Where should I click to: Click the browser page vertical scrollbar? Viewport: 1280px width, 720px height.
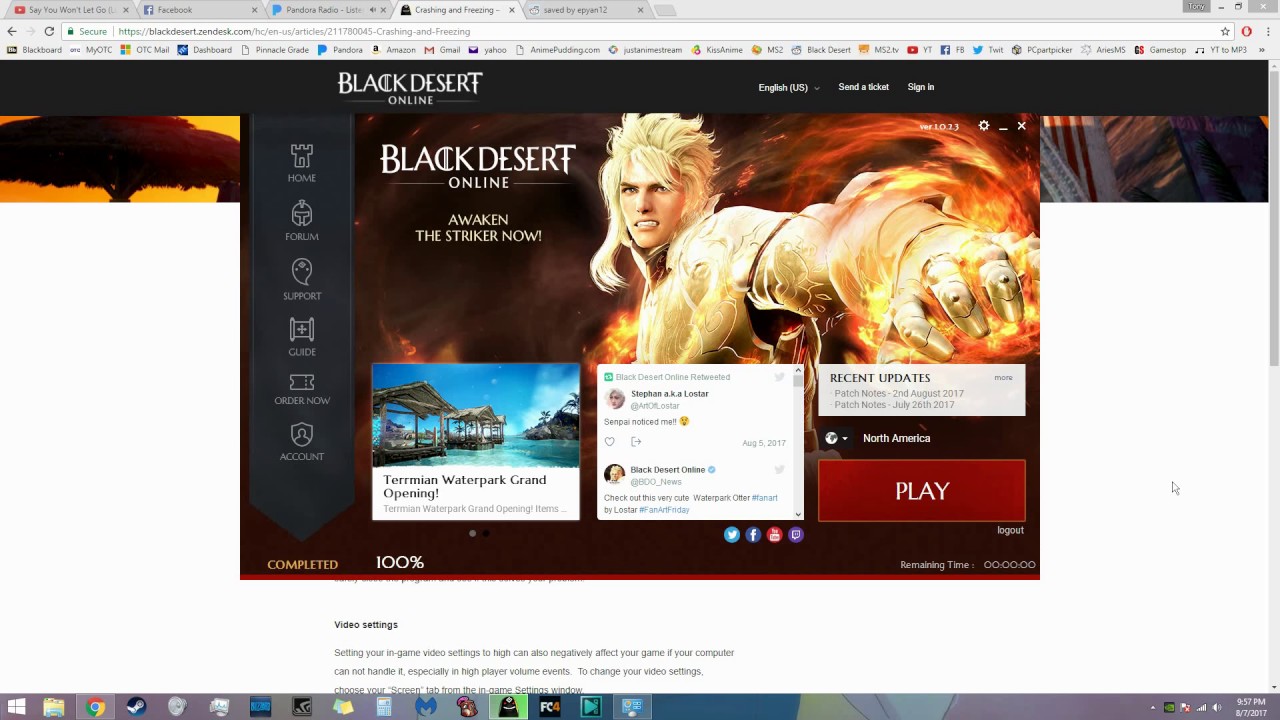pyautogui.click(x=1273, y=220)
